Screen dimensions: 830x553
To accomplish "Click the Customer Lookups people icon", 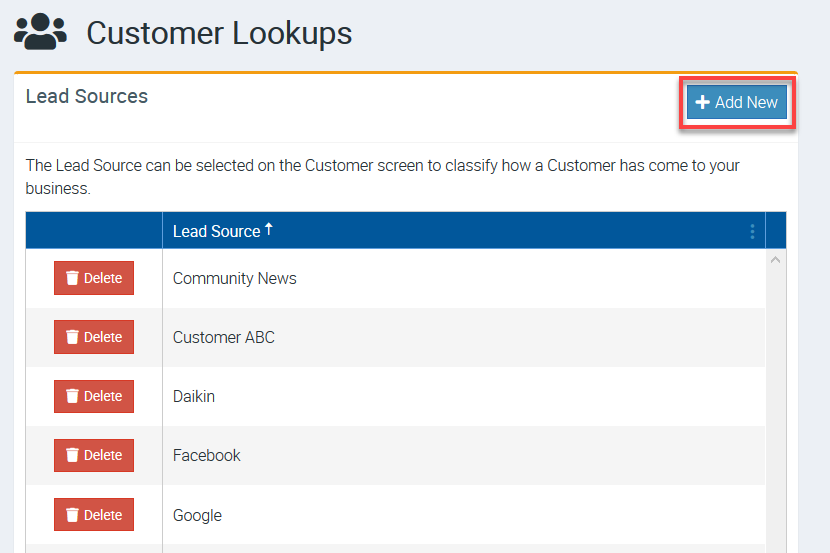I will 40,32.
